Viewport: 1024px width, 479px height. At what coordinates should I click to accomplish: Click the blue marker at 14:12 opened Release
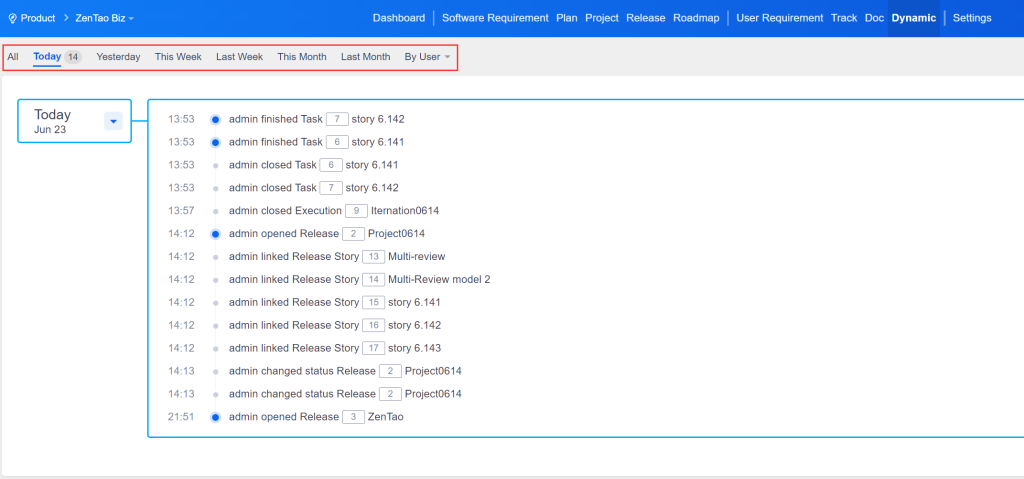[215, 234]
